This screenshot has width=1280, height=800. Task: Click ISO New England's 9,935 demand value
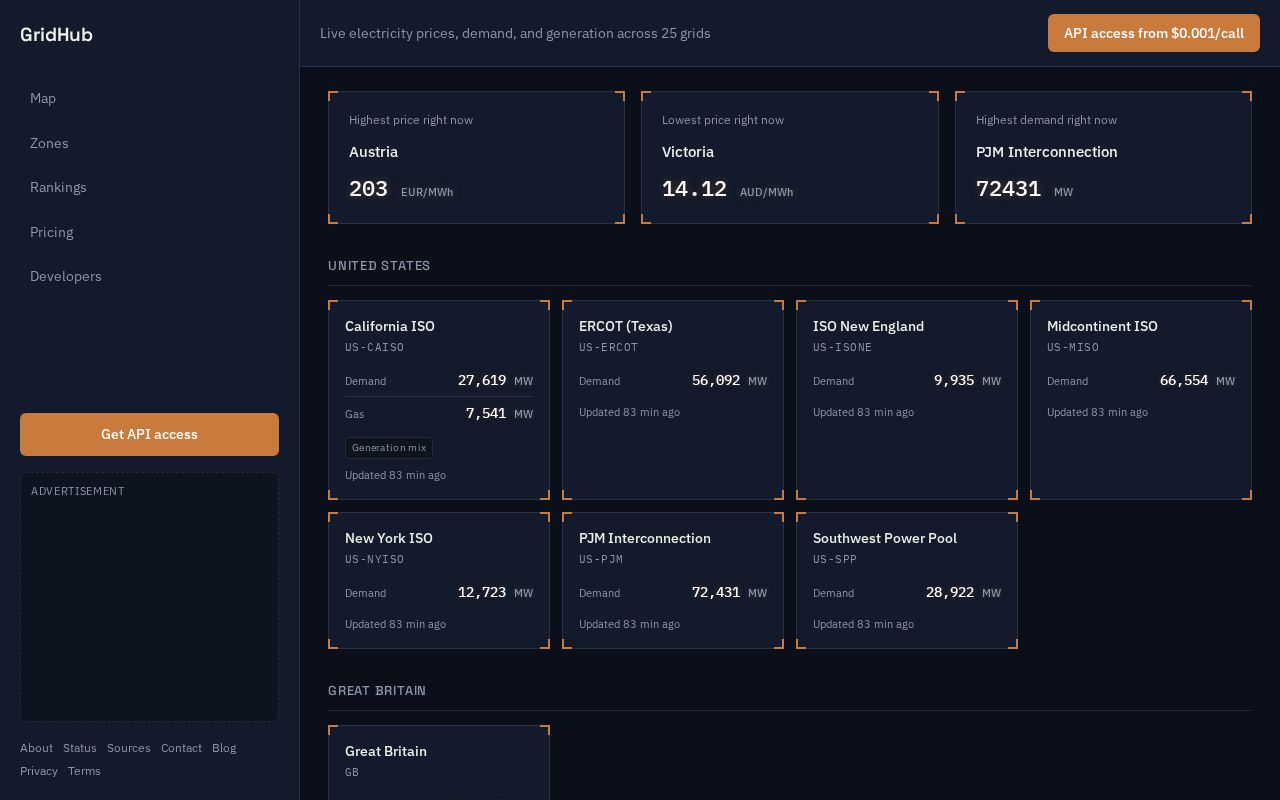click(954, 381)
